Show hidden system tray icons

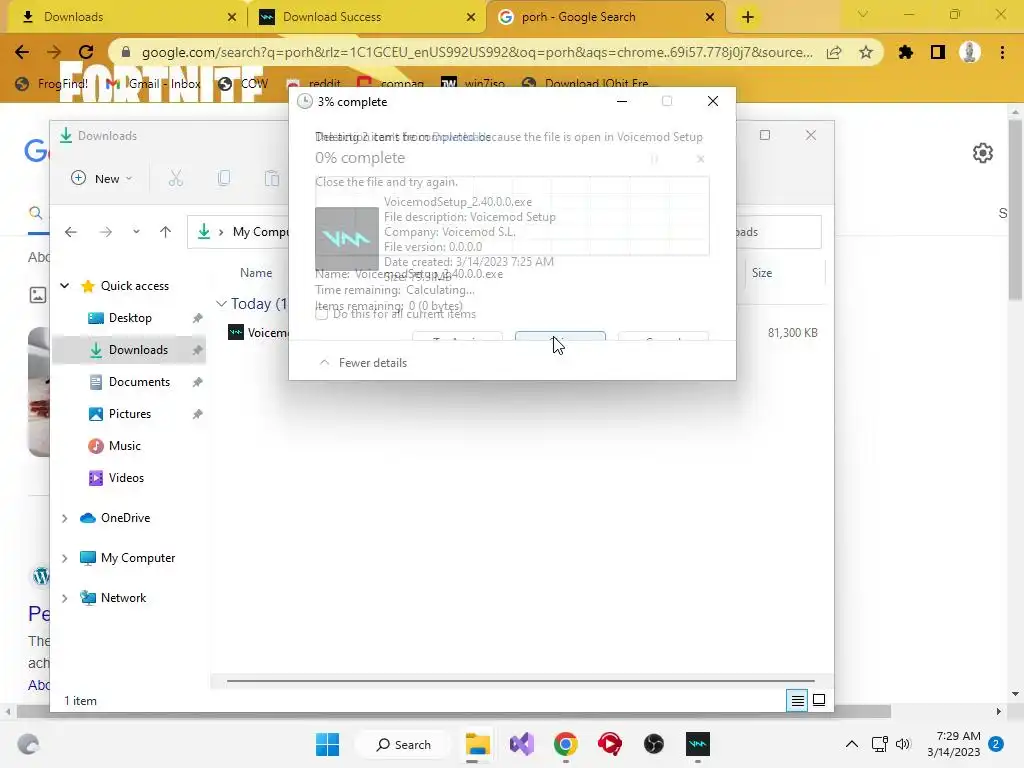coord(852,744)
